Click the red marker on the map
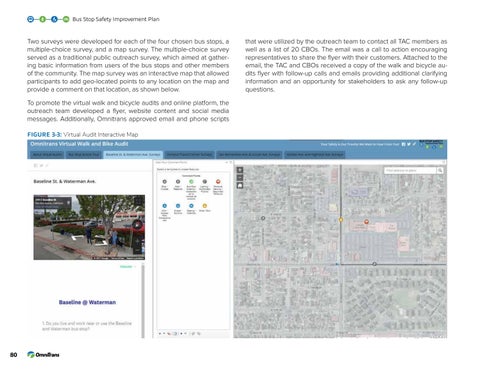This screenshot has height=371, width=480. coord(366,222)
